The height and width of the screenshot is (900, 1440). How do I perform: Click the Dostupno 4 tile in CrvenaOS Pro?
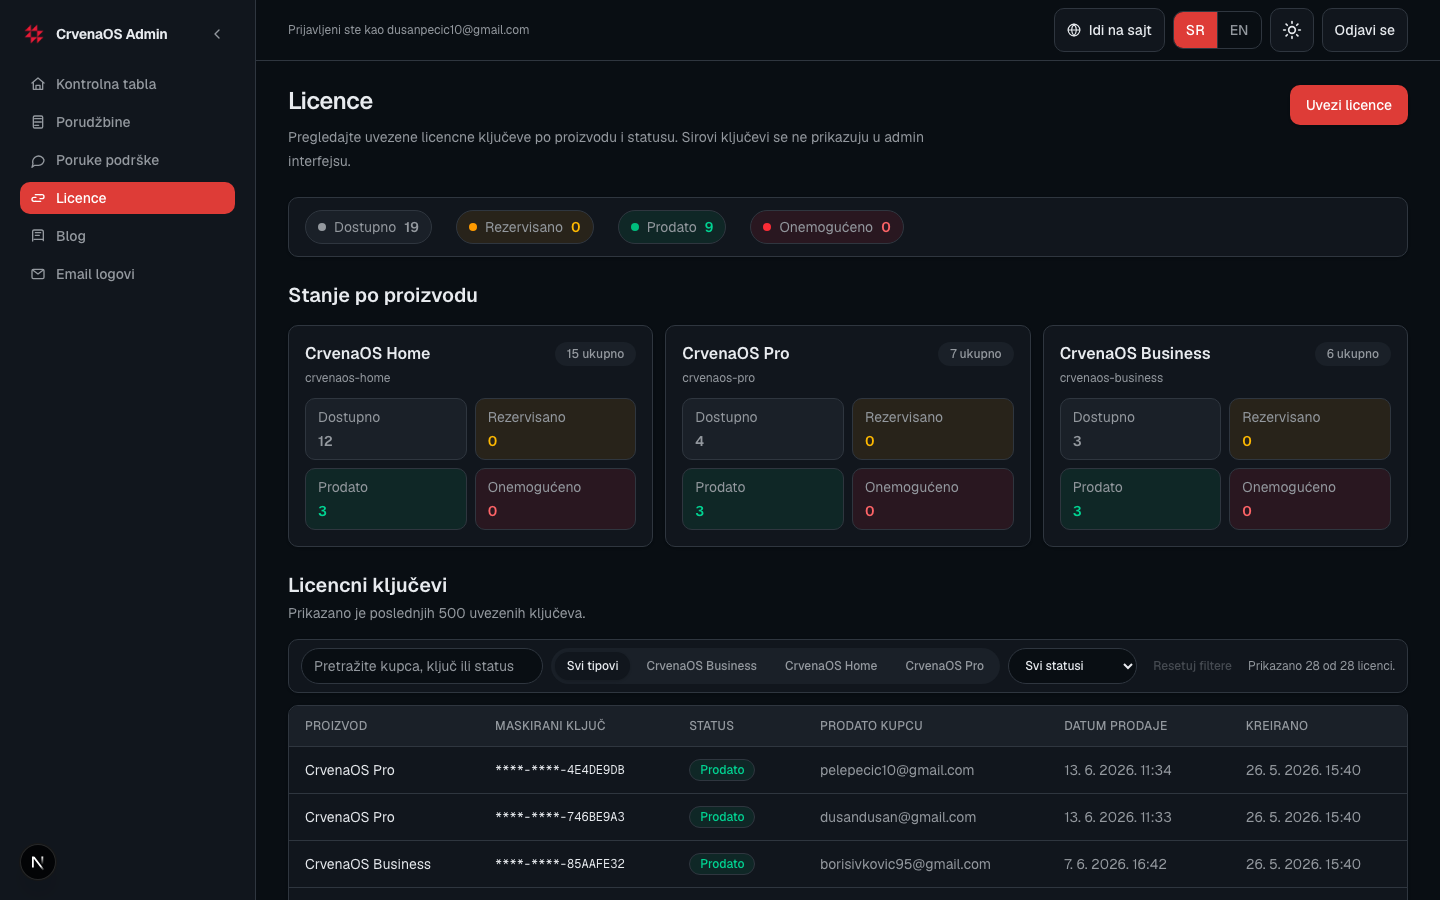click(763, 429)
